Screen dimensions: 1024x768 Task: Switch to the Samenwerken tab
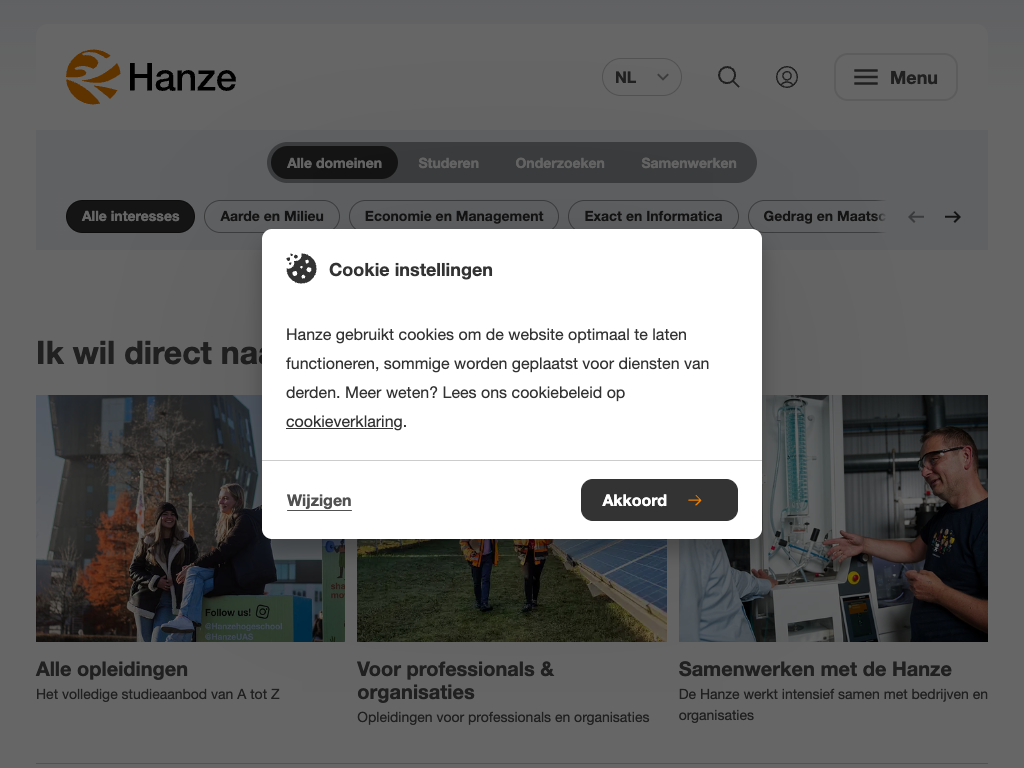coord(689,163)
